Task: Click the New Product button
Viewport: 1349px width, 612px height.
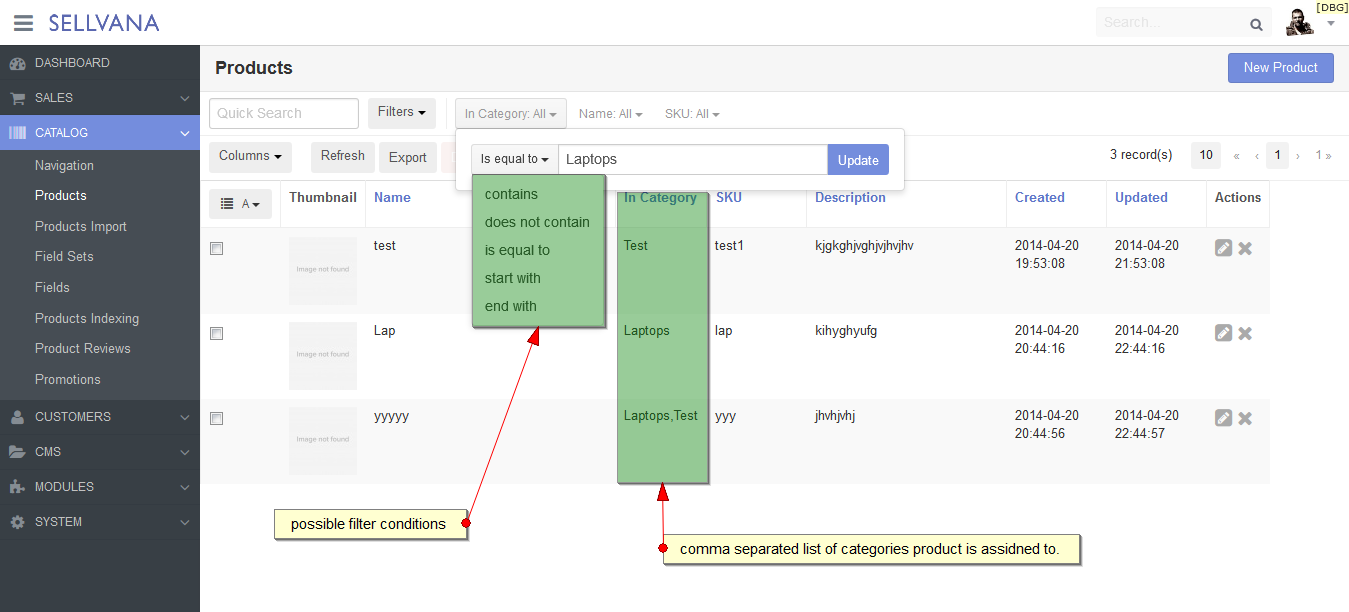Action: coord(1280,68)
